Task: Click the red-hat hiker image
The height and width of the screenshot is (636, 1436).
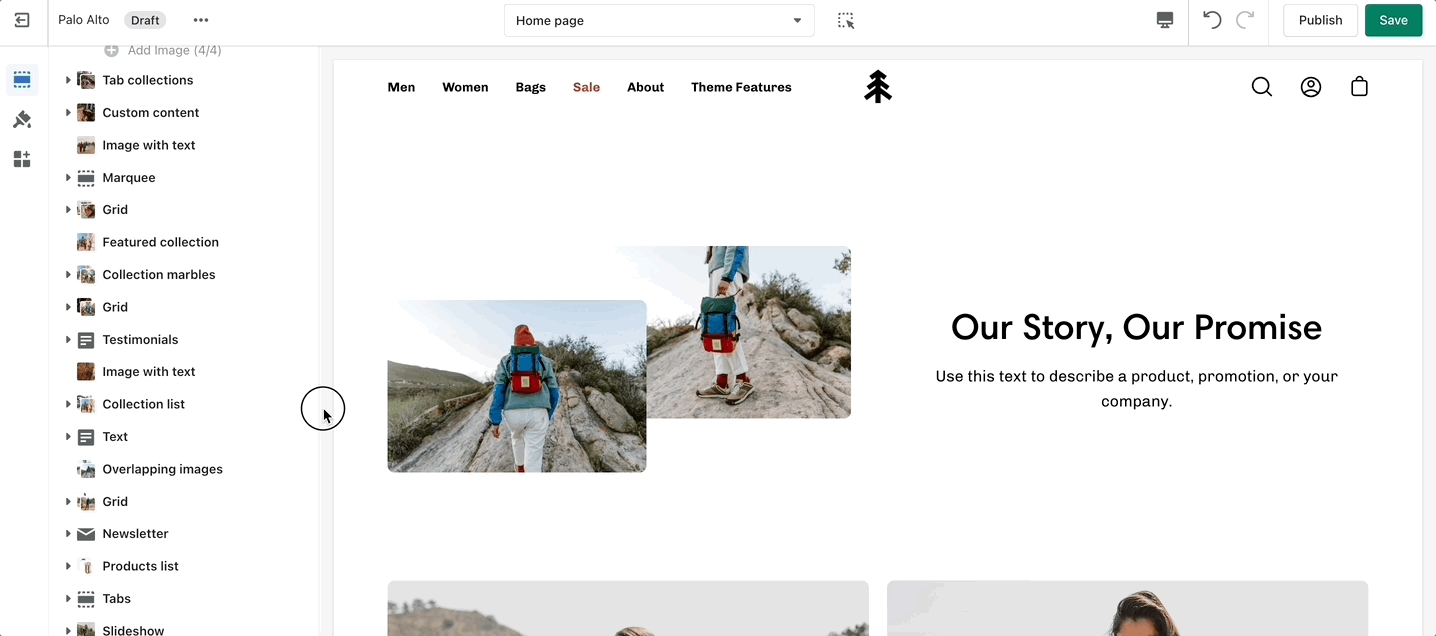Action: pos(516,386)
